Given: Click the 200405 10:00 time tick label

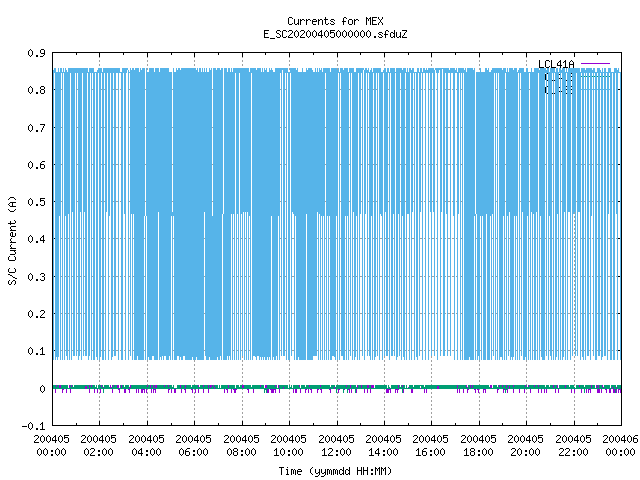Looking at the screenshot, I should click(289, 445).
